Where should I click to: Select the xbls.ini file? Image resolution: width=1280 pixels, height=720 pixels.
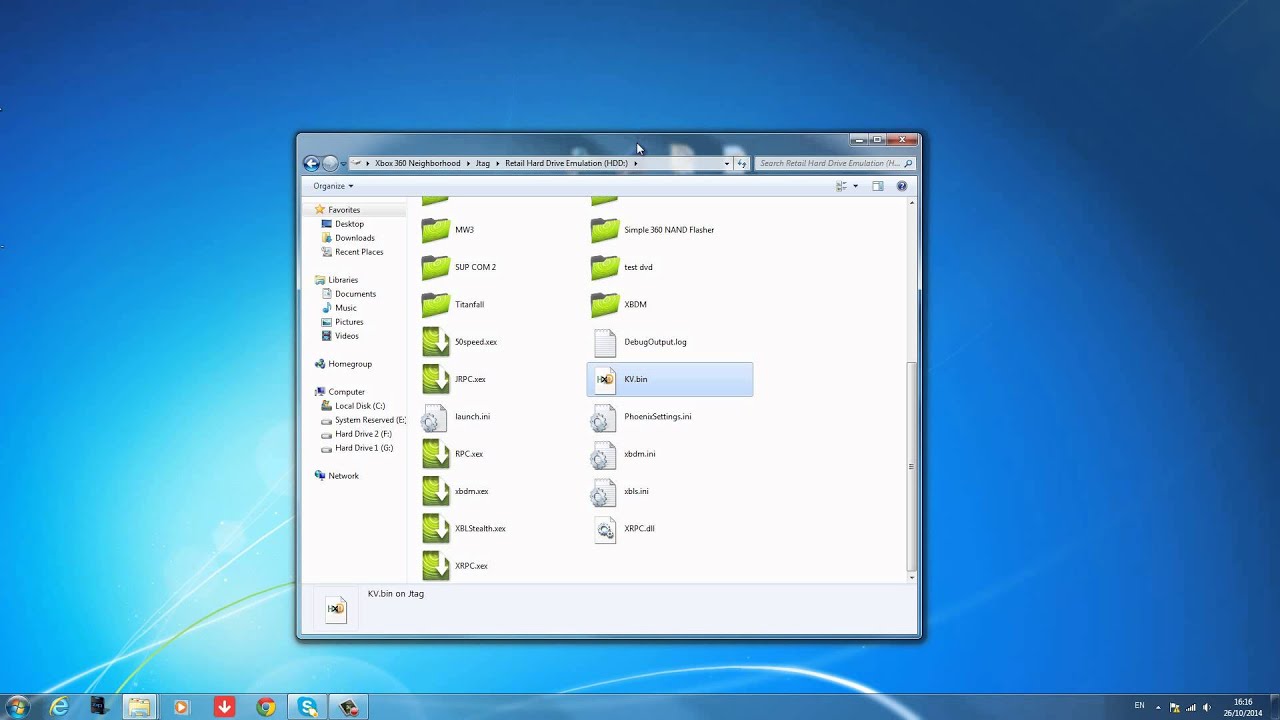click(619, 491)
